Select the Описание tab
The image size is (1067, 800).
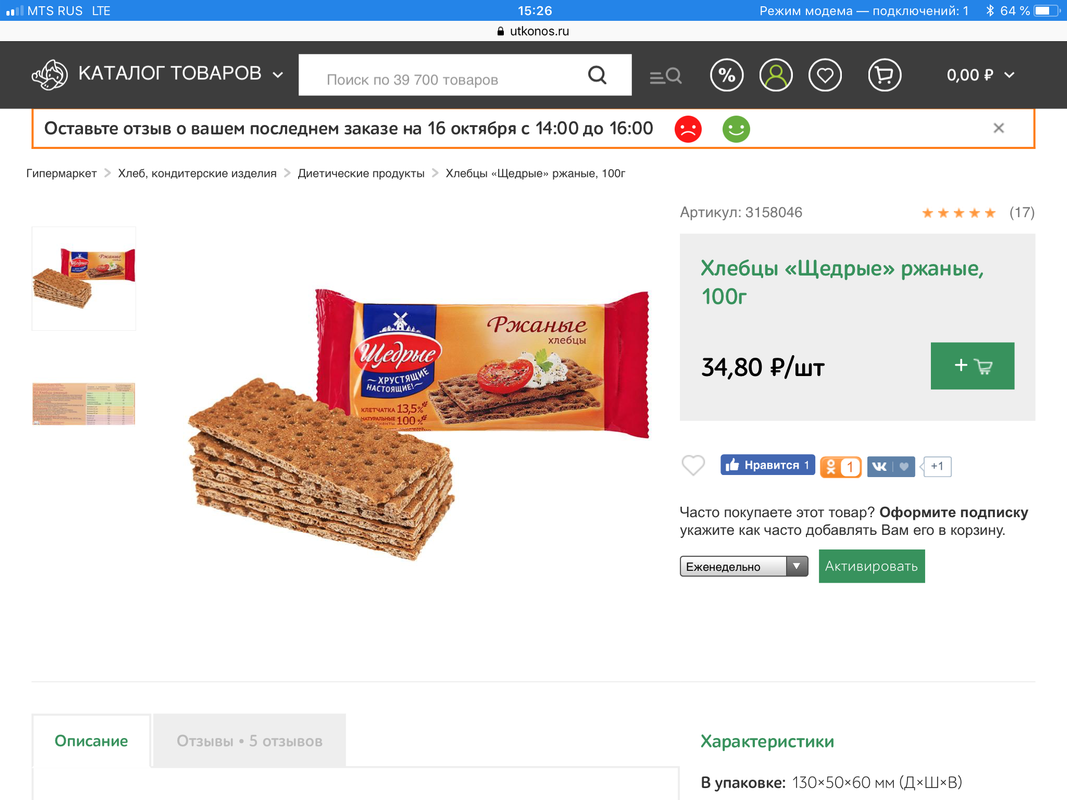pos(91,741)
